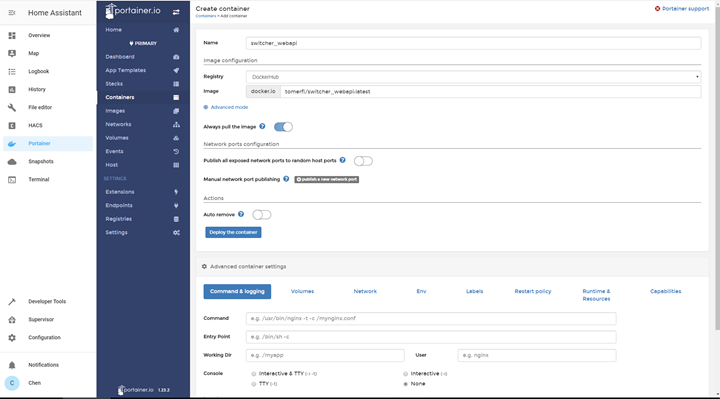Select the Command & logging tab

pyautogui.click(x=237, y=292)
